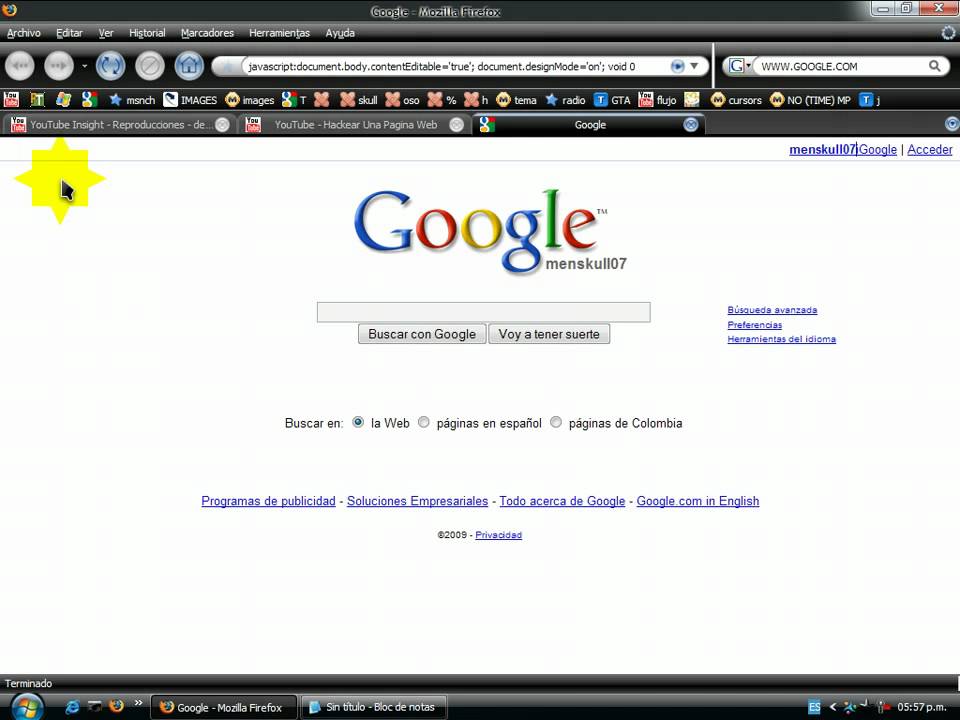Viewport: 960px width, 720px height.
Task: Open 'Todo acerca de Google' link
Action: 562,501
